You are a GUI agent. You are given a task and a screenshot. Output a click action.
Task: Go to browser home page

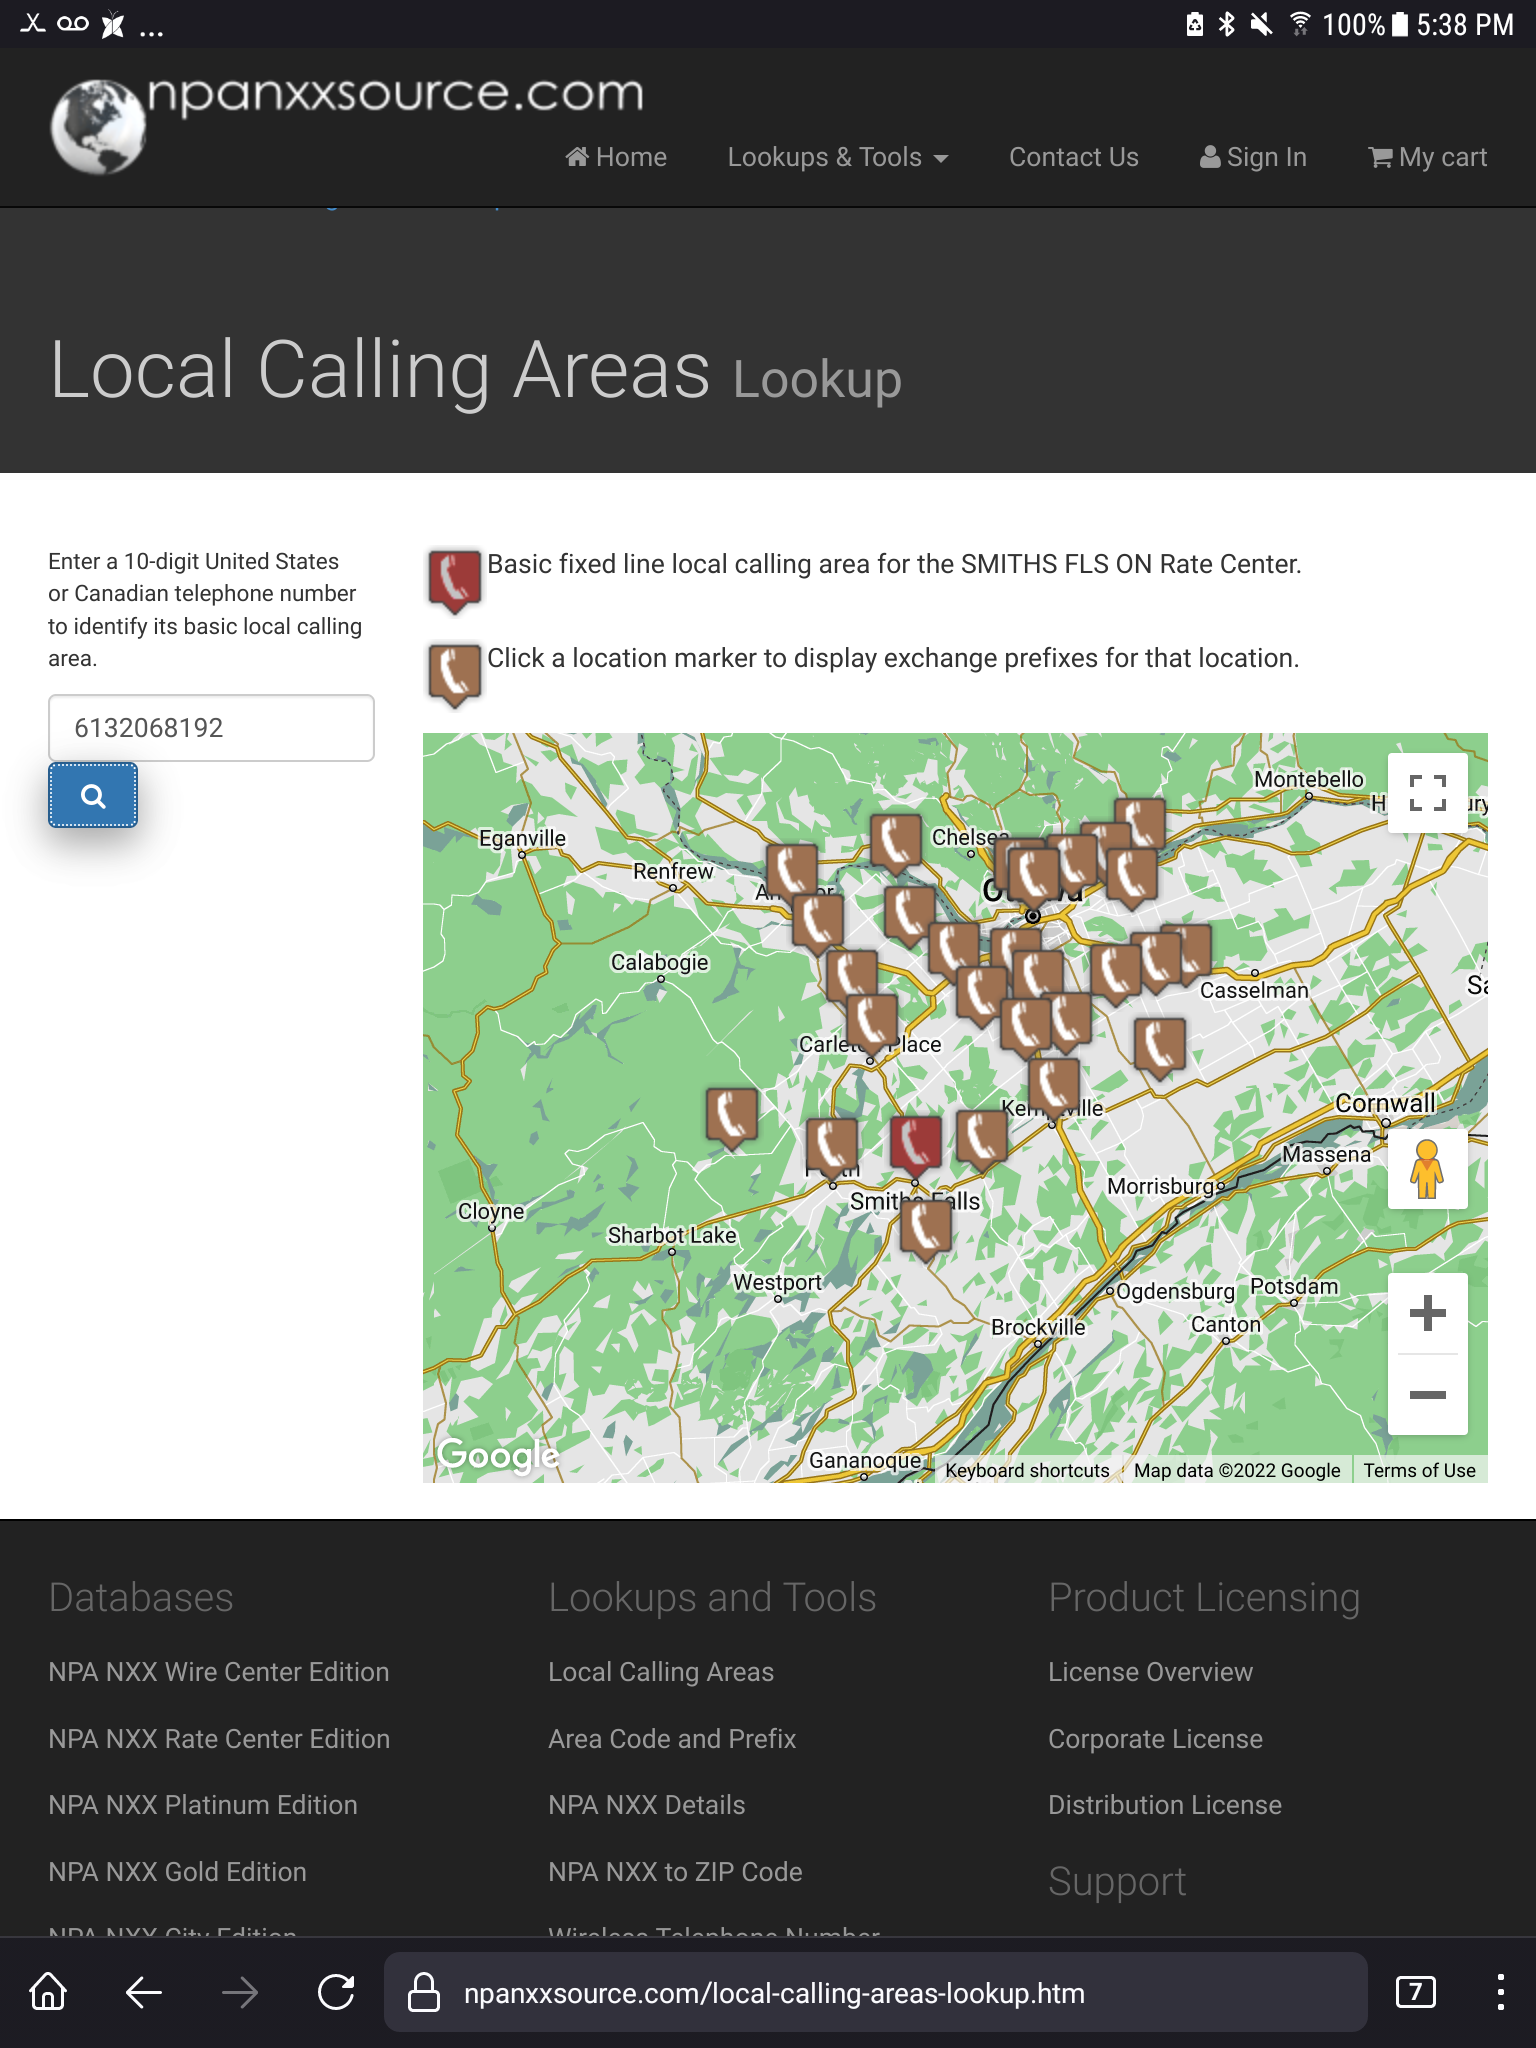point(48,1993)
